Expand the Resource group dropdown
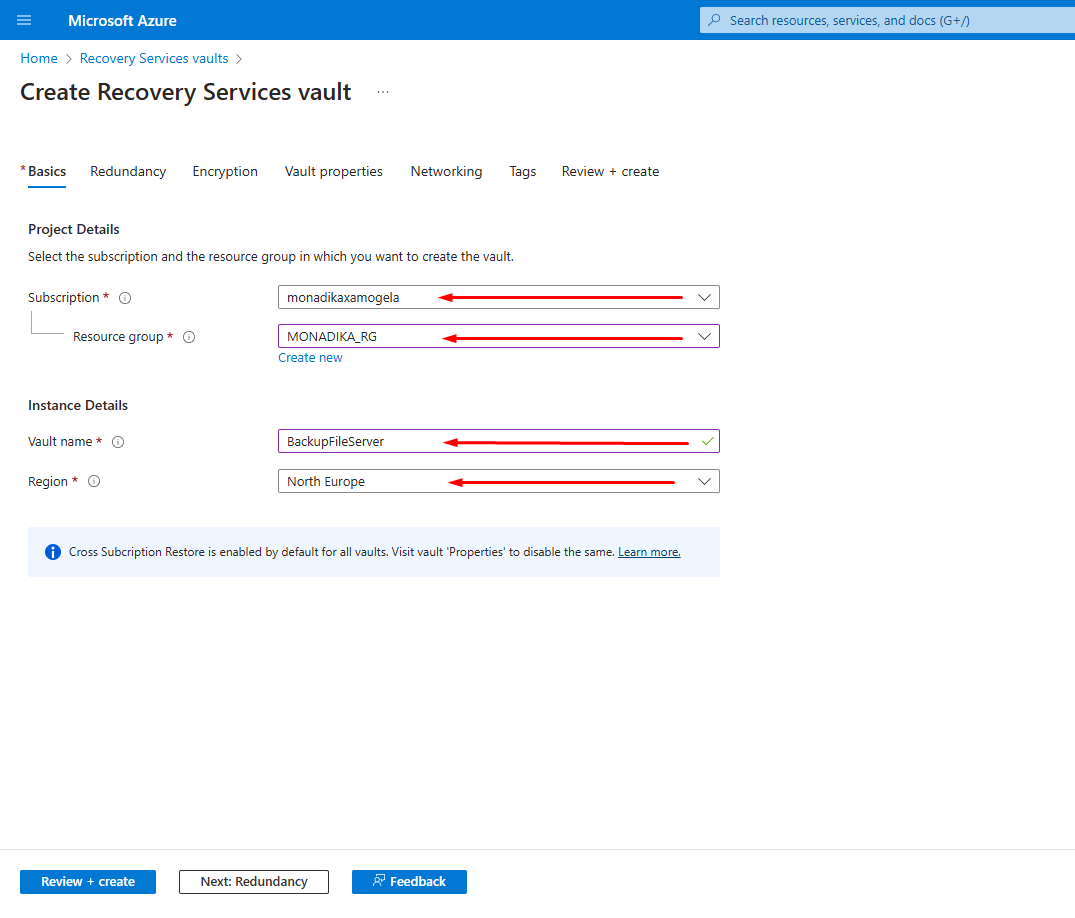This screenshot has height=918, width=1075. [x=704, y=337]
